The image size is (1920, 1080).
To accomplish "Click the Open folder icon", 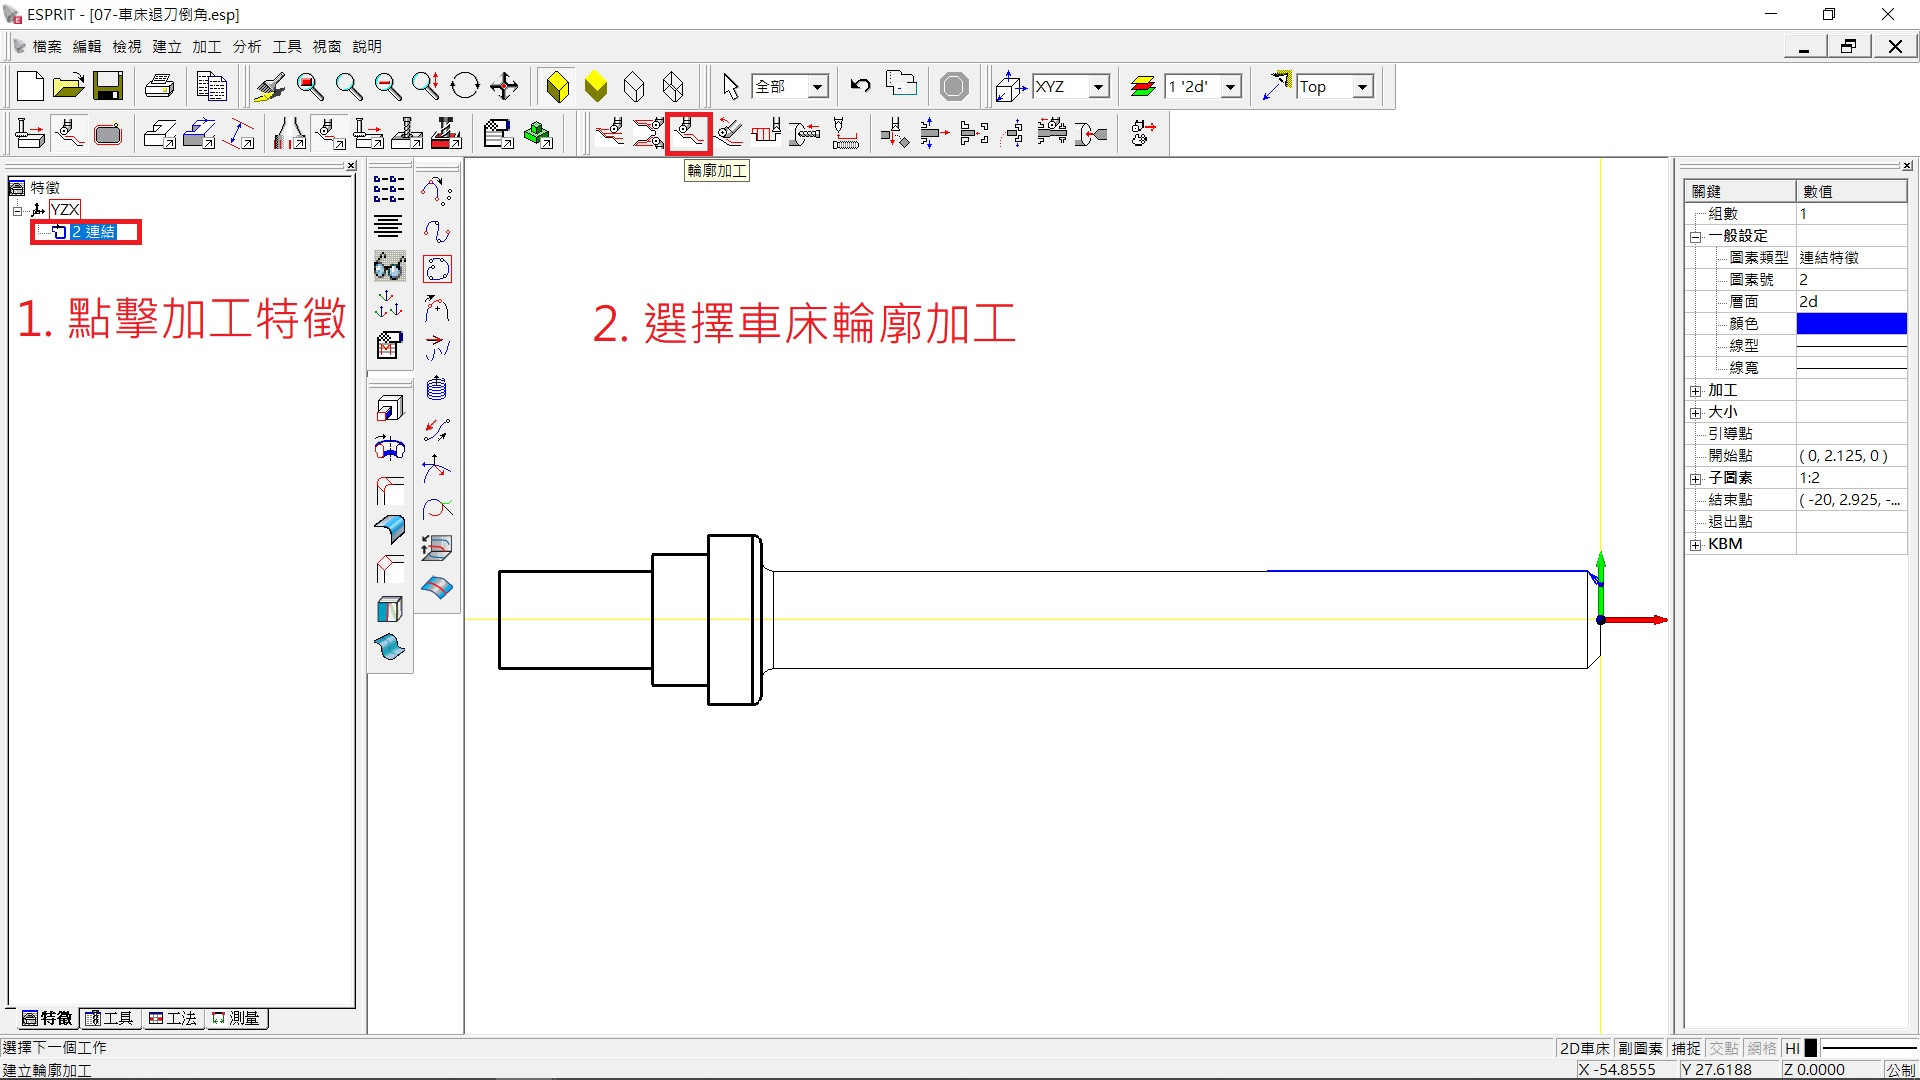I will click(68, 87).
